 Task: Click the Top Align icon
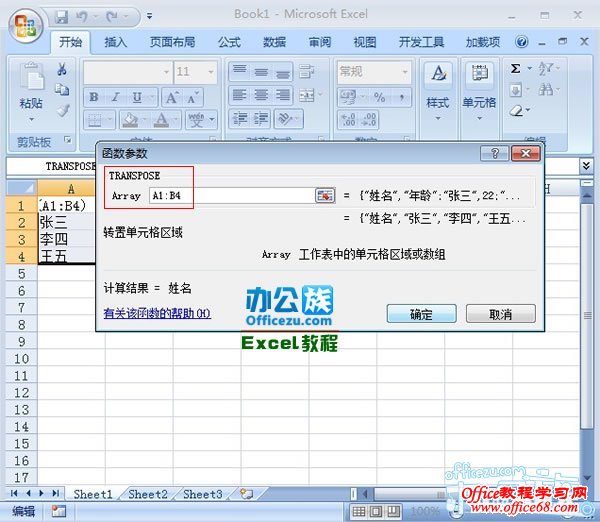pyautogui.click(x=240, y=72)
